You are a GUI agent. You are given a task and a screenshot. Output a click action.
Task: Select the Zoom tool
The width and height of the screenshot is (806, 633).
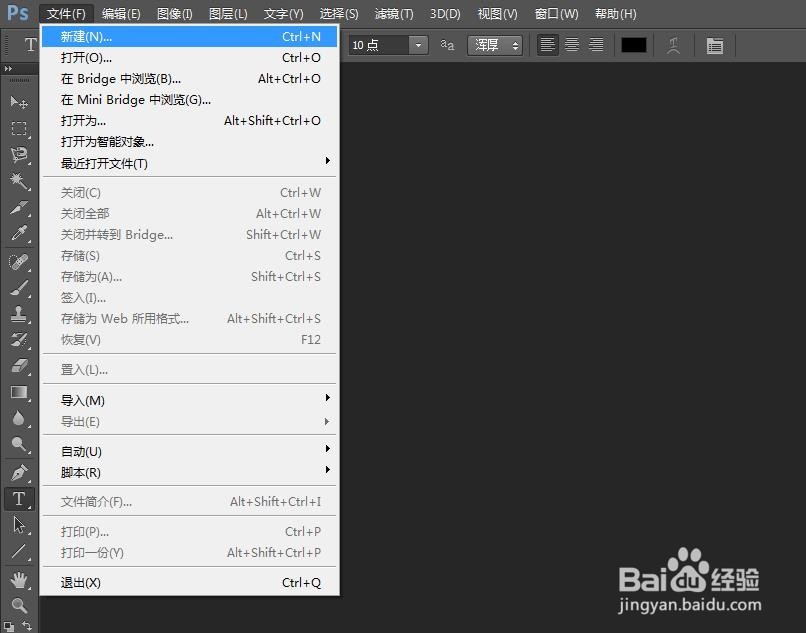pos(19,605)
